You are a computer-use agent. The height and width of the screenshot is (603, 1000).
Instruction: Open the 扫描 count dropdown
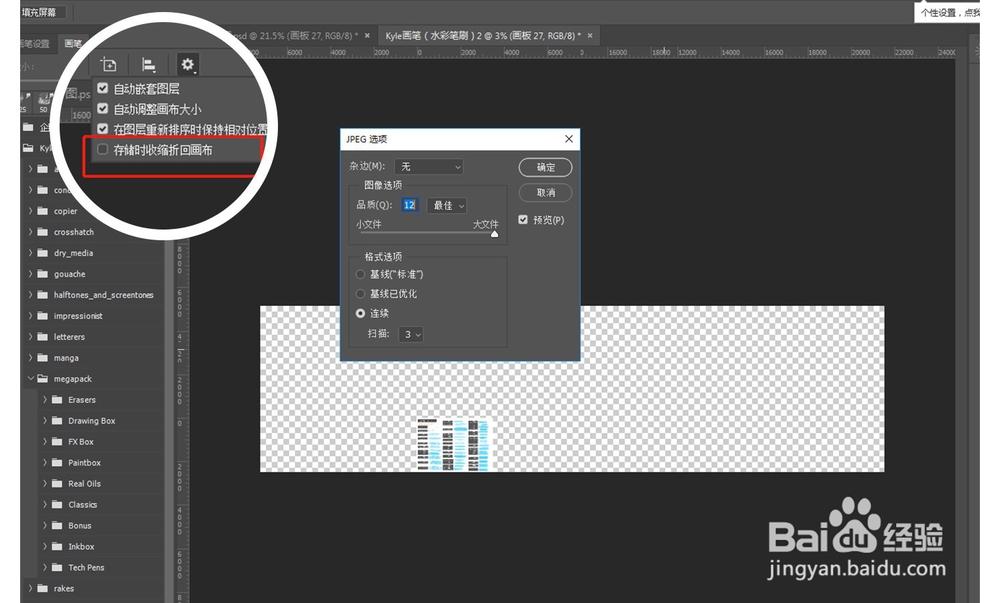[x=411, y=335]
